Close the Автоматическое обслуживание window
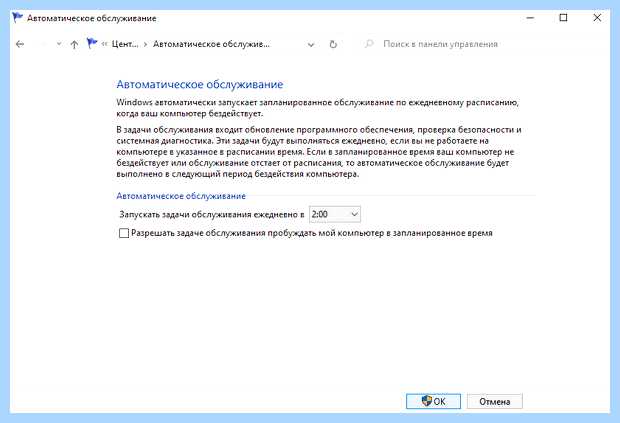The width and height of the screenshot is (620, 423). pos(597,18)
